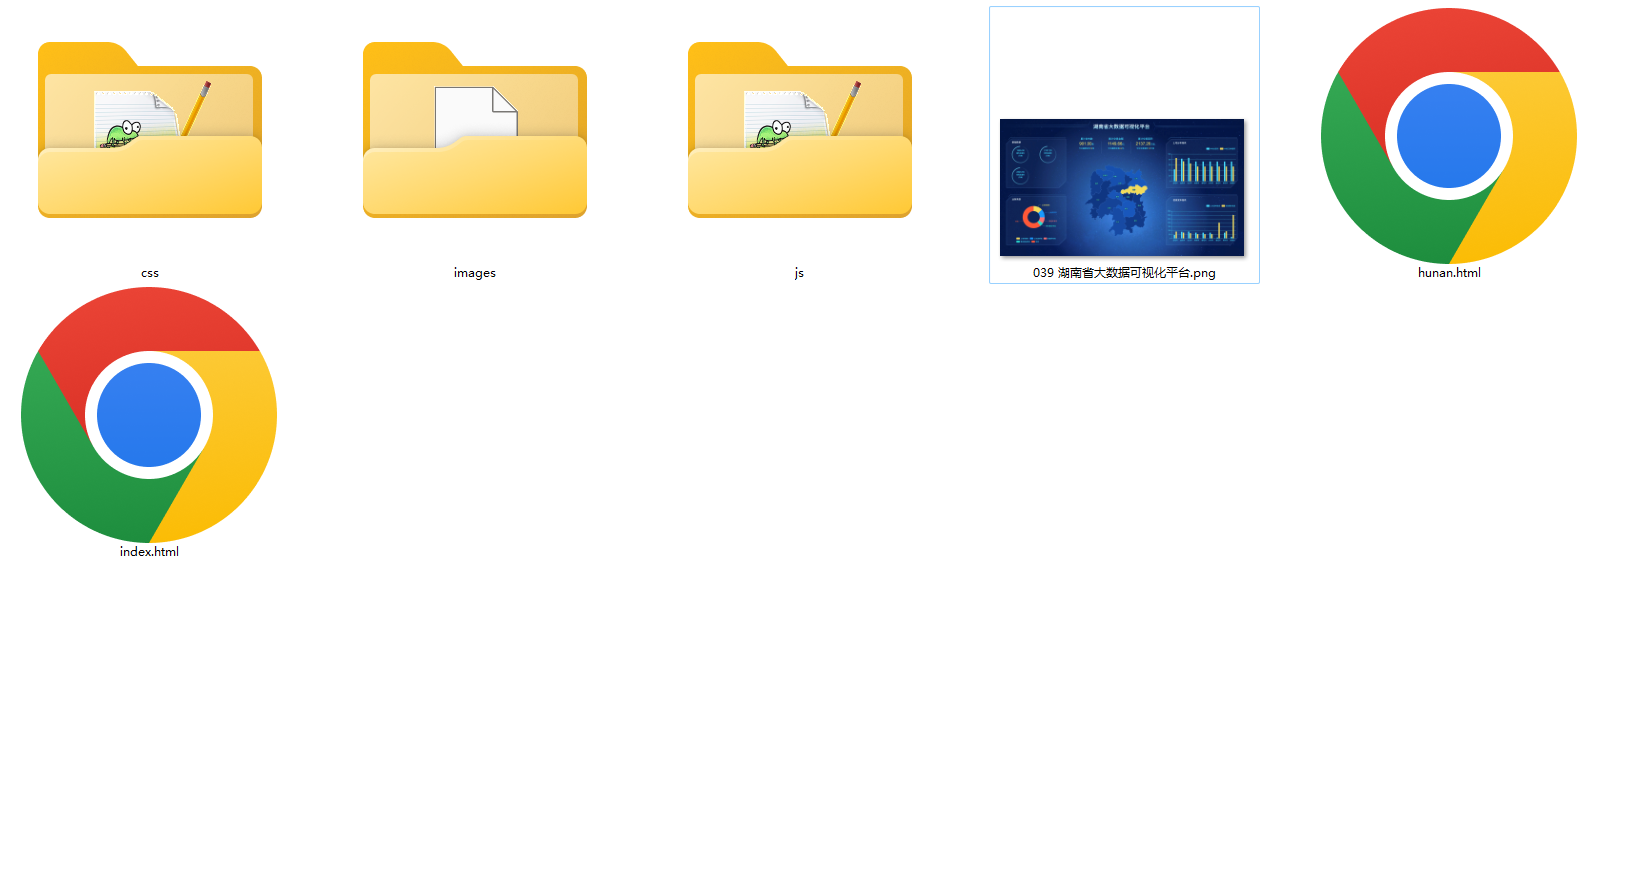Image resolution: width=1643 pixels, height=874 pixels.
Task: Select the dashboard PNG thumbnail
Action: pos(1122,187)
